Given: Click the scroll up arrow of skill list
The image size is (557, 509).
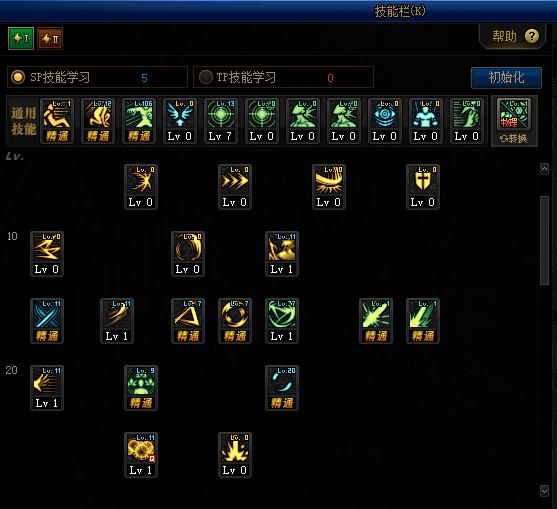Looking at the screenshot, I should (x=544, y=169).
